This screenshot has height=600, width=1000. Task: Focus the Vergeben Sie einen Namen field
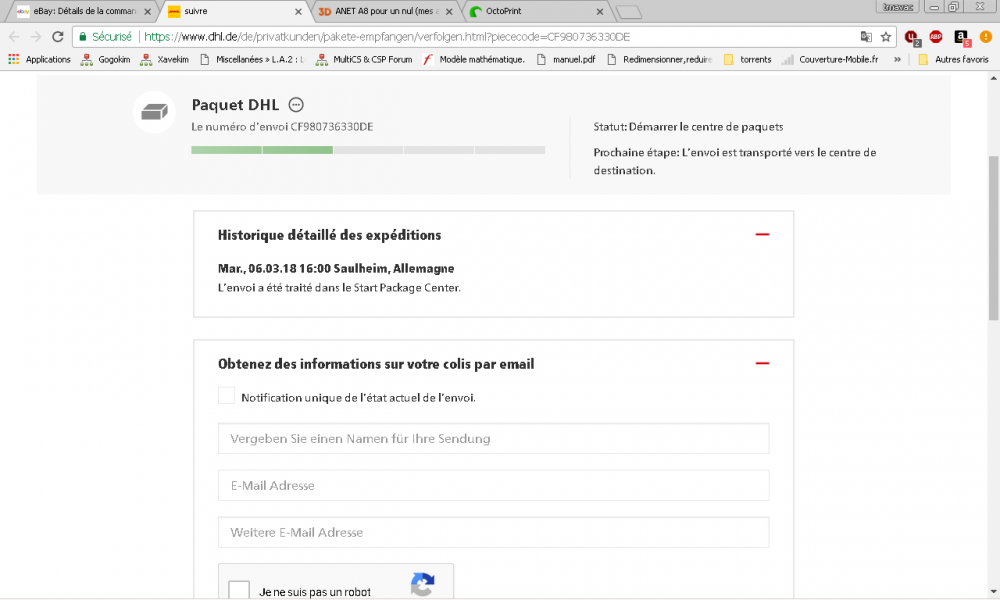pyautogui.click(x=494, y=439)
